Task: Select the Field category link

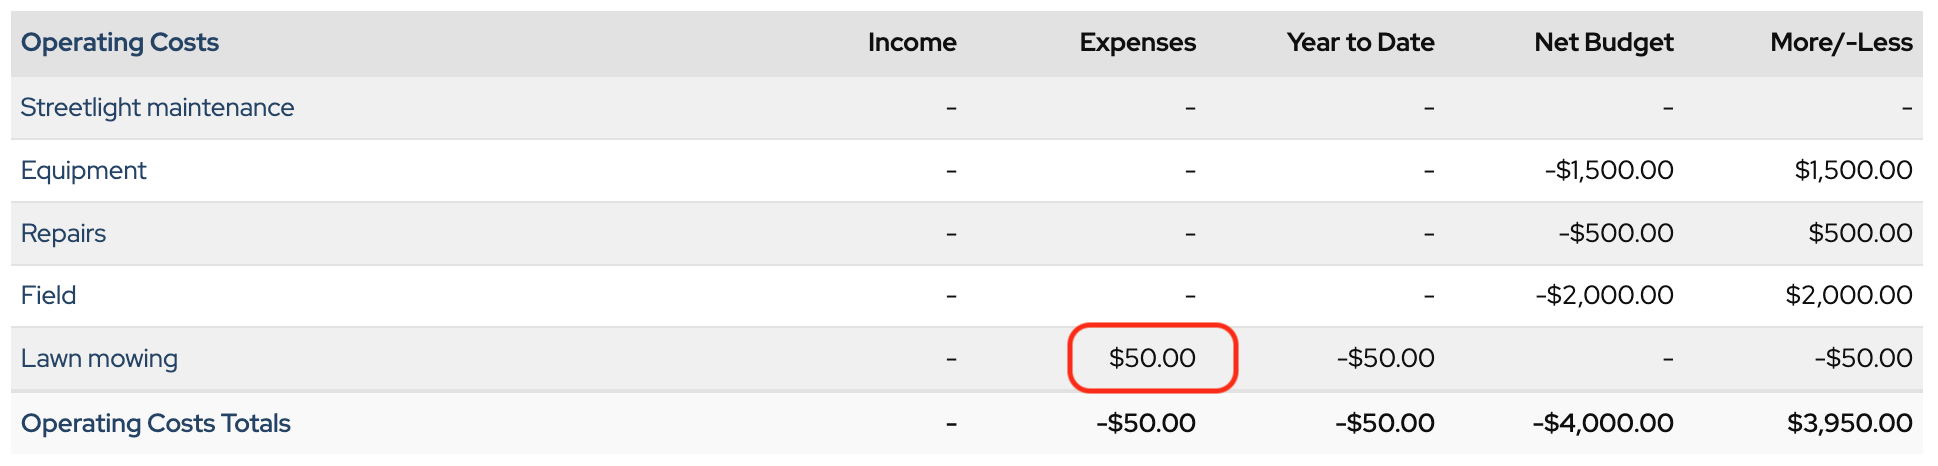Action: click(48, 296)
